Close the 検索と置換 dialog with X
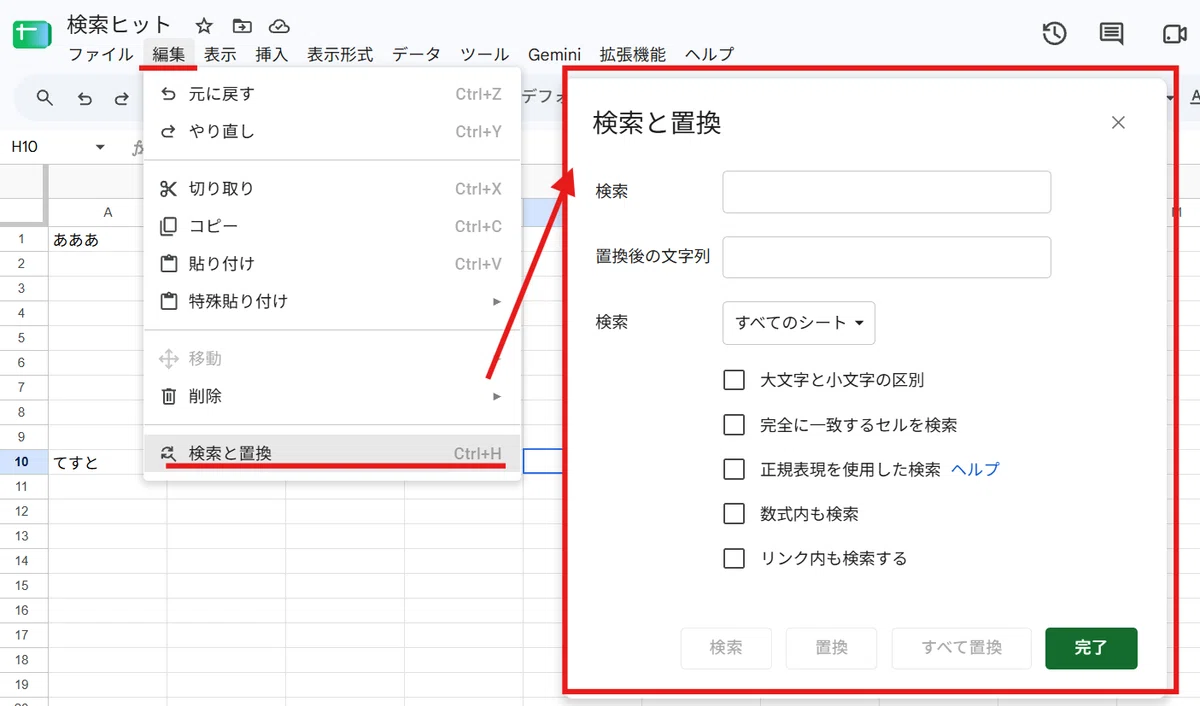This screenshot has height=706, width=1200. (1118, 123)
